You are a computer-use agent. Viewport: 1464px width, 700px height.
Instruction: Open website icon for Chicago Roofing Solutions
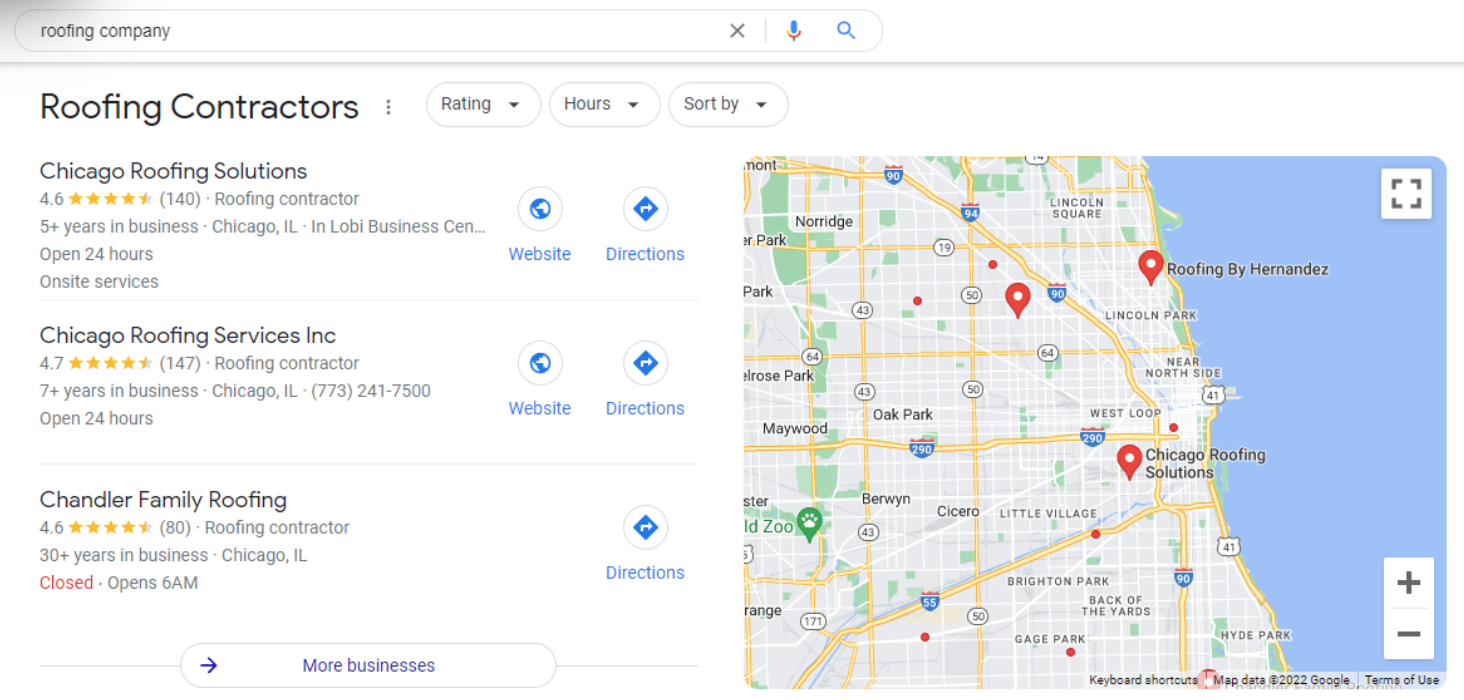tap(540, 209)
